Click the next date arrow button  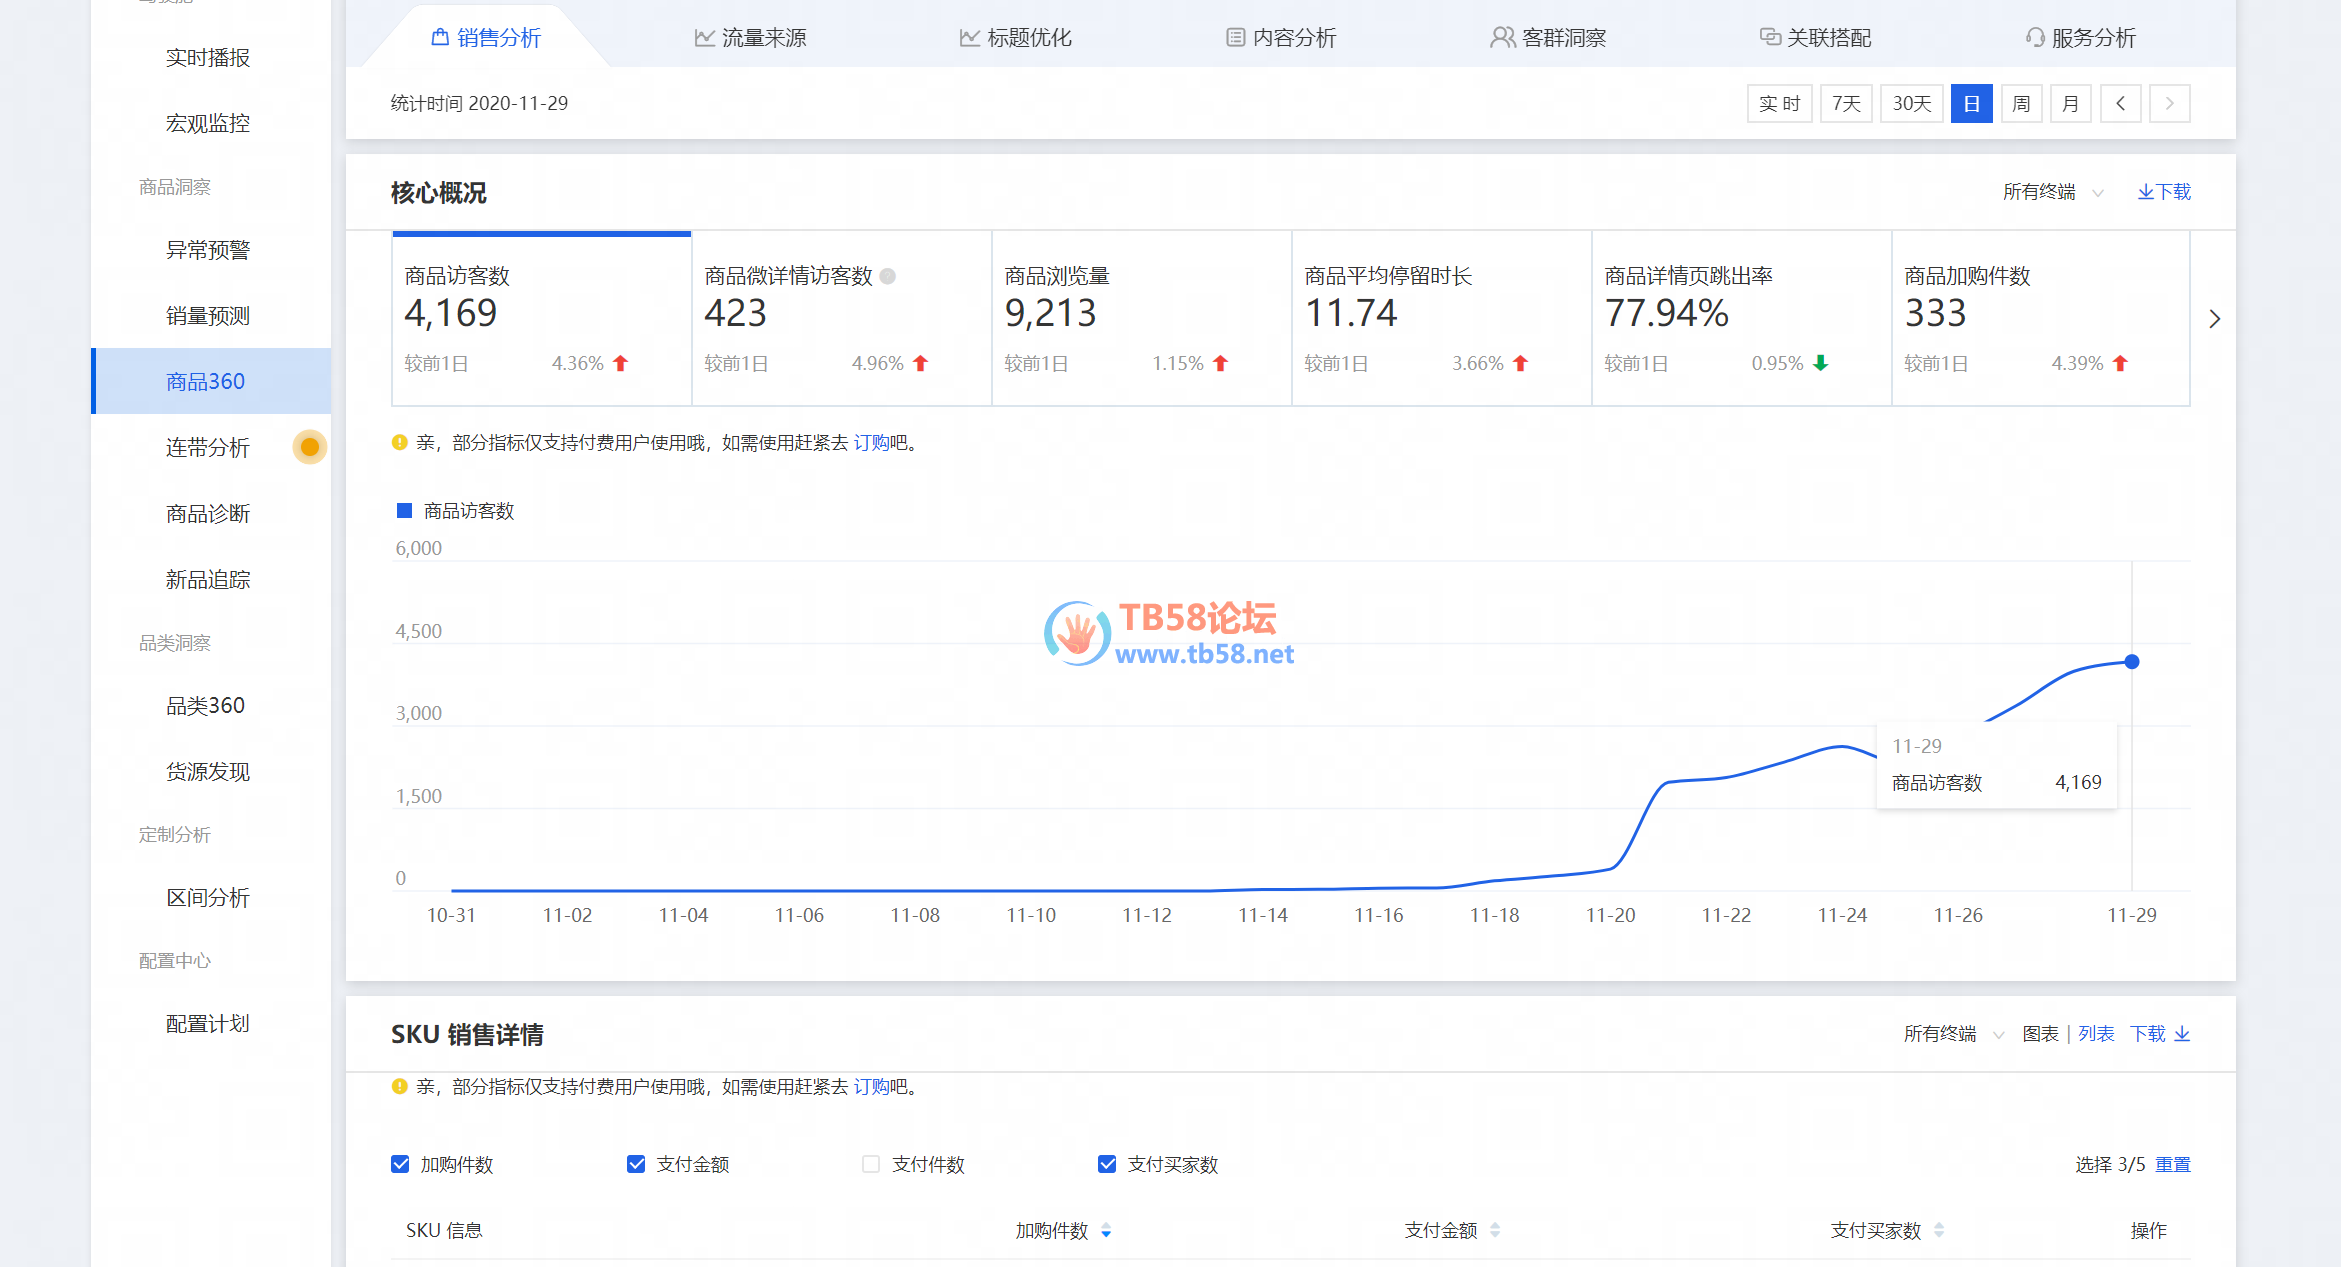(2169, 104)
